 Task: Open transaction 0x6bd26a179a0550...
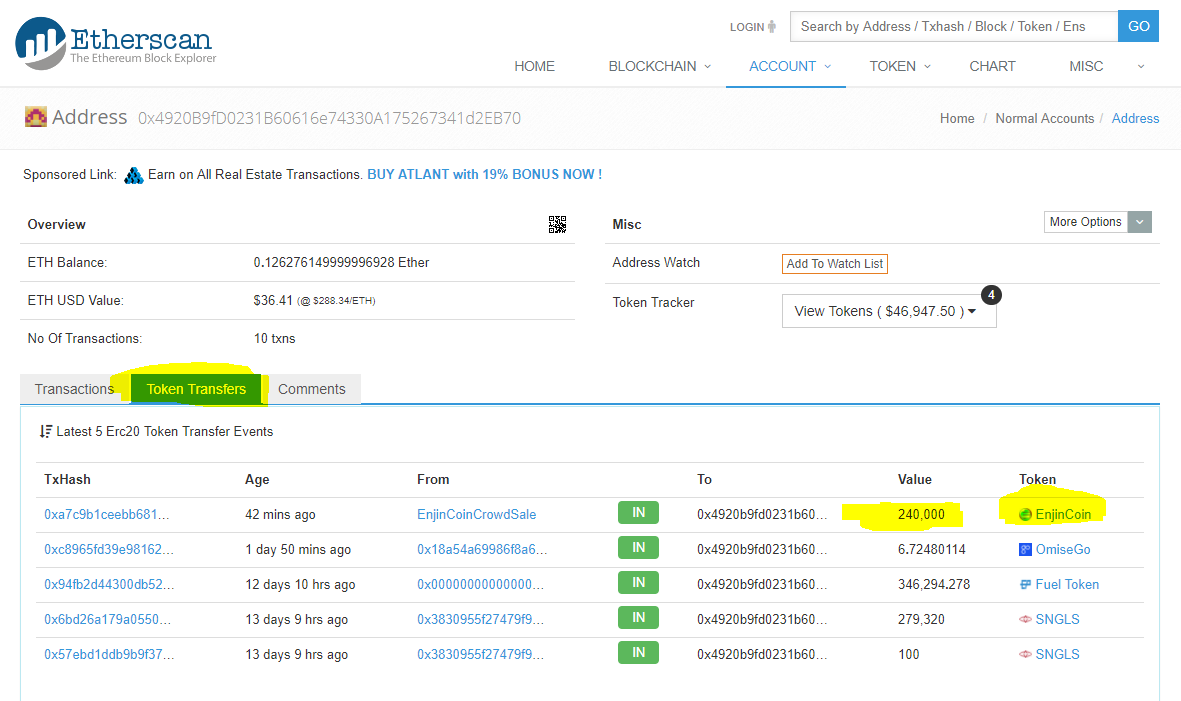click(107, 620)
